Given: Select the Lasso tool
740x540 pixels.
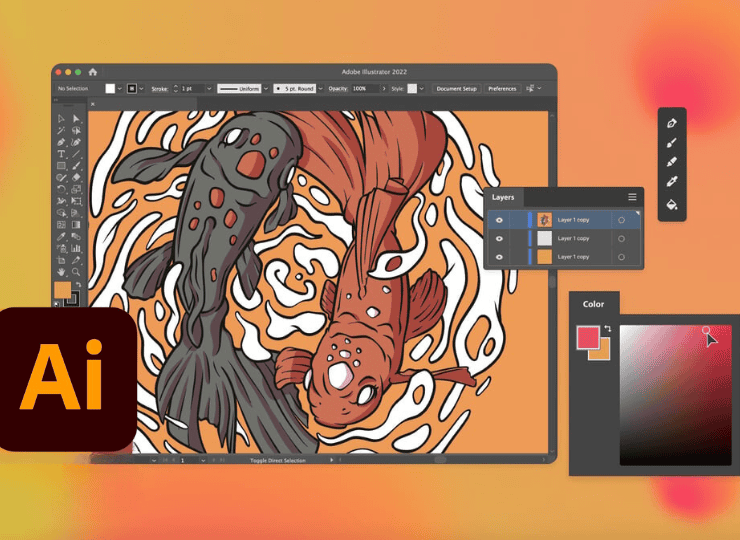Looking at the screenshot, I should [76, 130].
